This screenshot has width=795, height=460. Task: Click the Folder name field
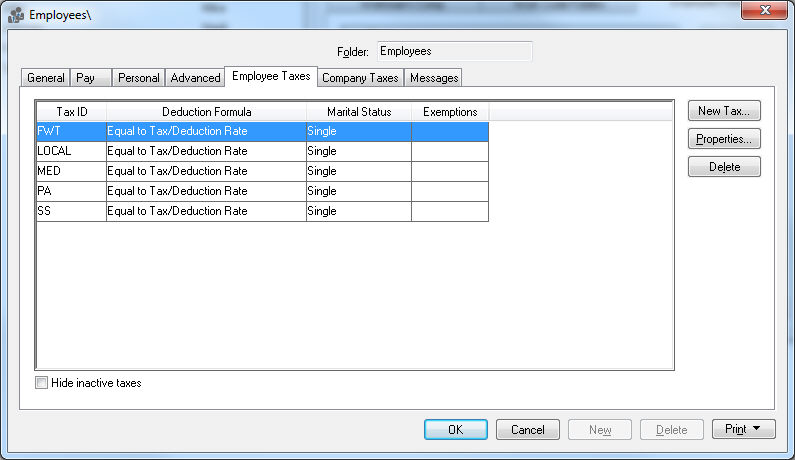click(x=453, y=51)
